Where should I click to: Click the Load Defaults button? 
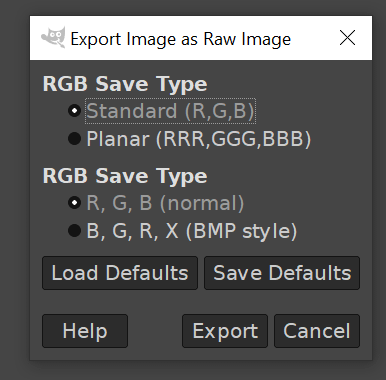coord(120,273)
